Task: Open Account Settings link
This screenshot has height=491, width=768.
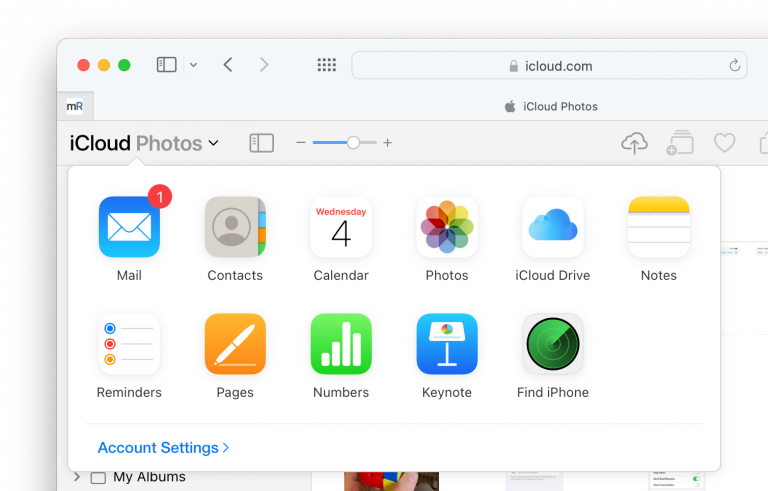Action: tap(163, 447)
